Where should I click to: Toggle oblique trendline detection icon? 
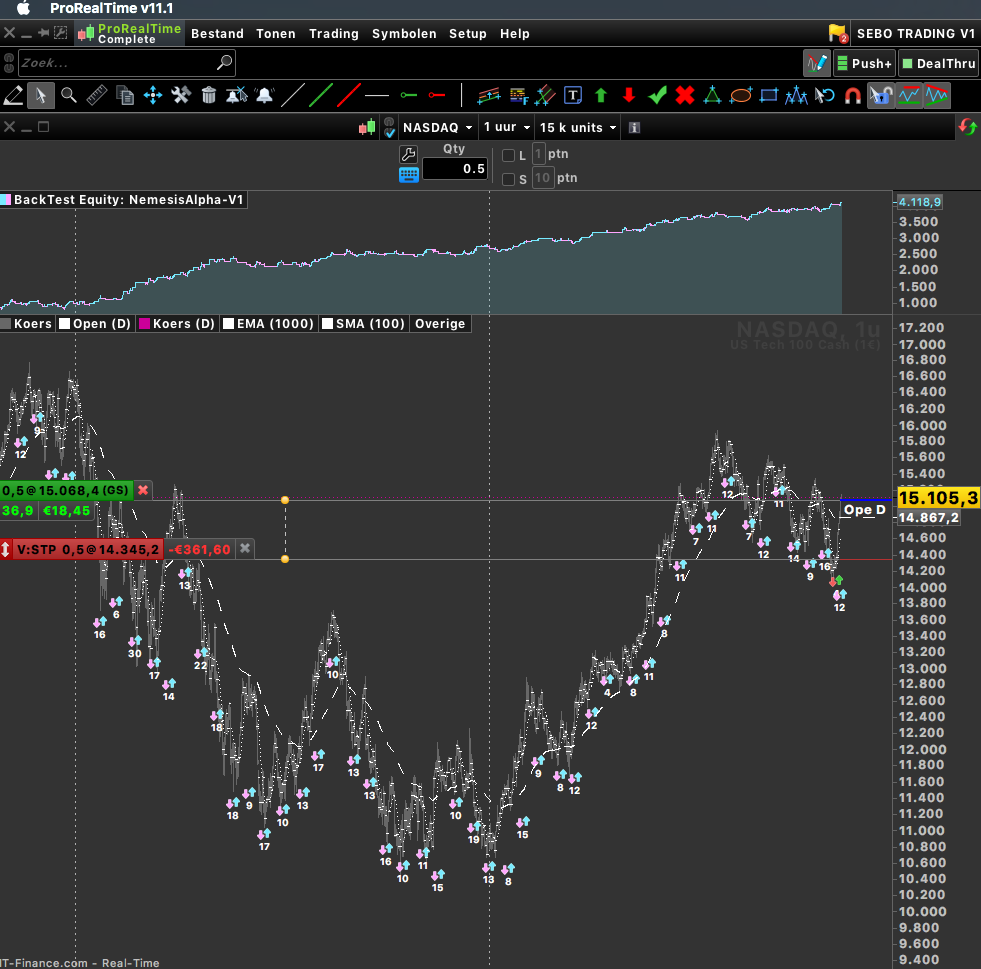click(937, 96)
